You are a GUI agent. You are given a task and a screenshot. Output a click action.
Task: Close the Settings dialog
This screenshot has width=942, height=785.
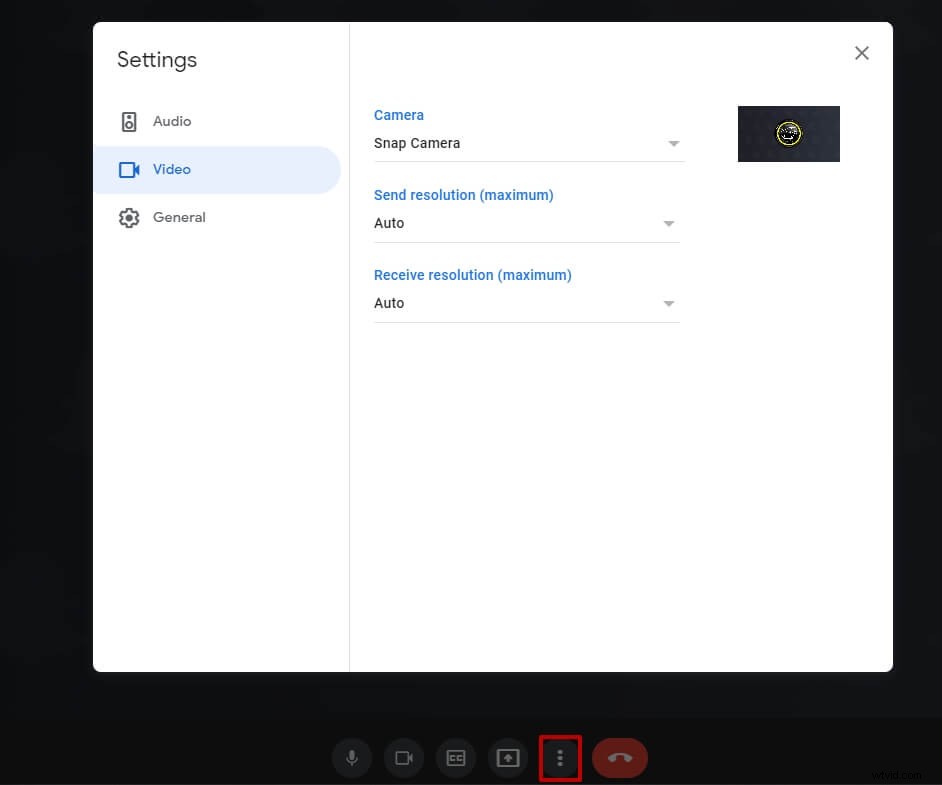pos(861,52)
